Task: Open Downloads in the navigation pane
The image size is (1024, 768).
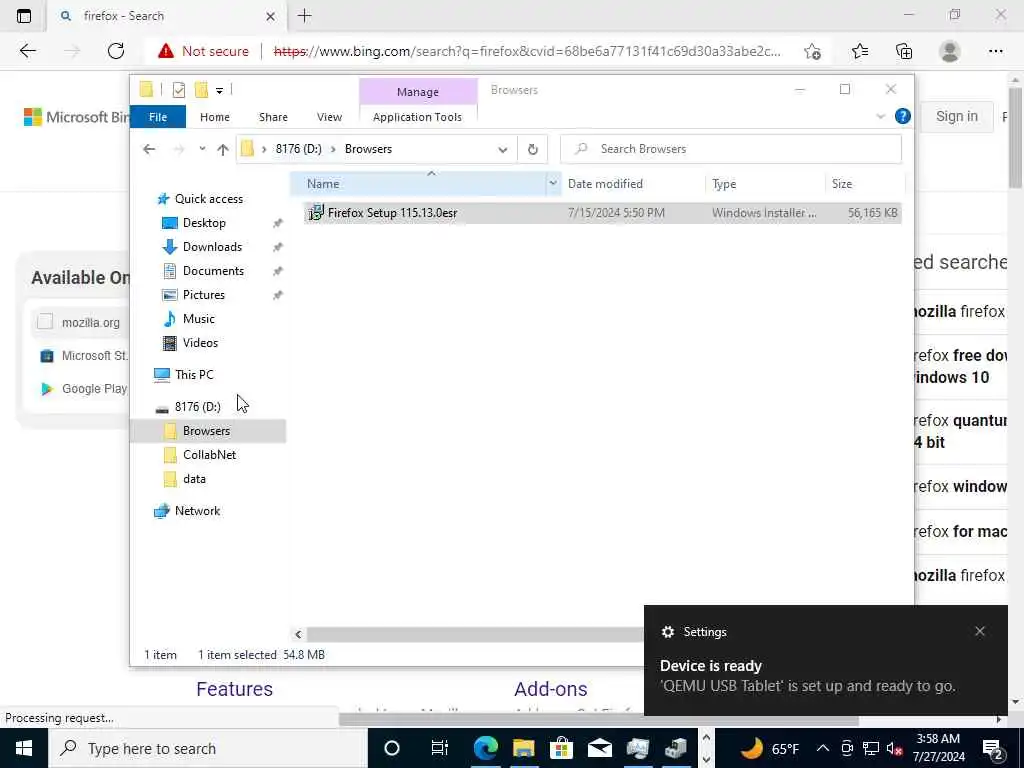Action: [212, 247]
